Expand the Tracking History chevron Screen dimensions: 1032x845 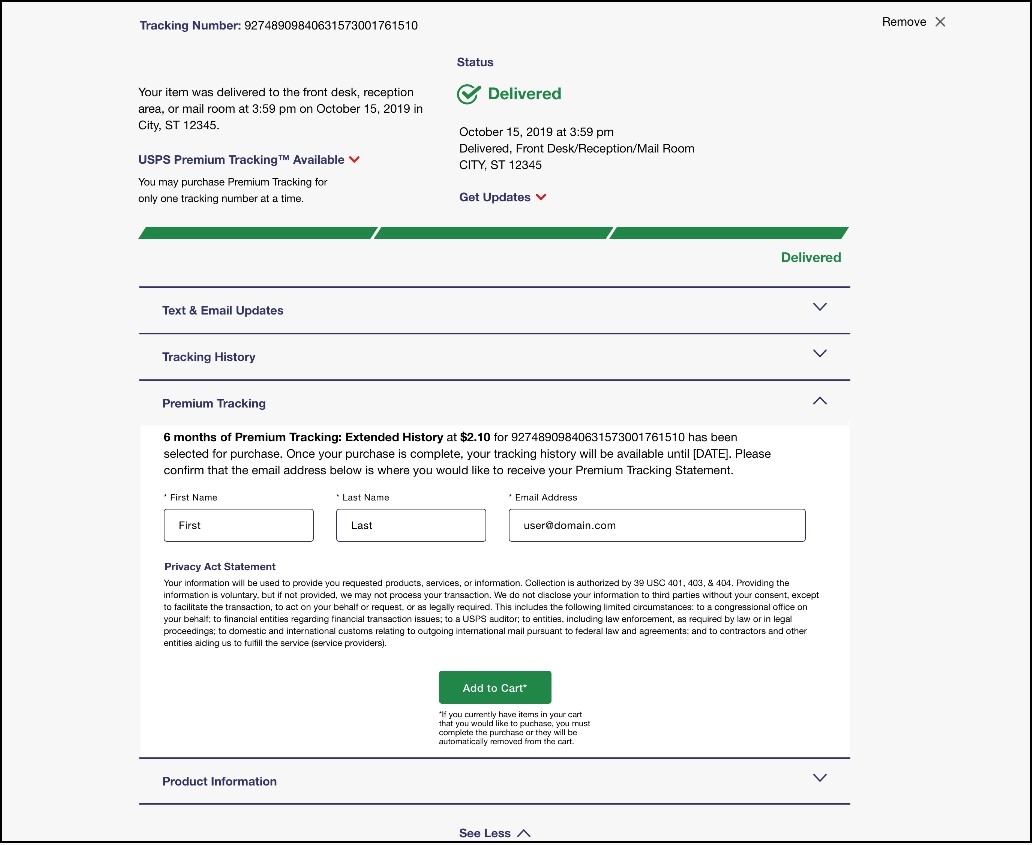pos(819,354)
